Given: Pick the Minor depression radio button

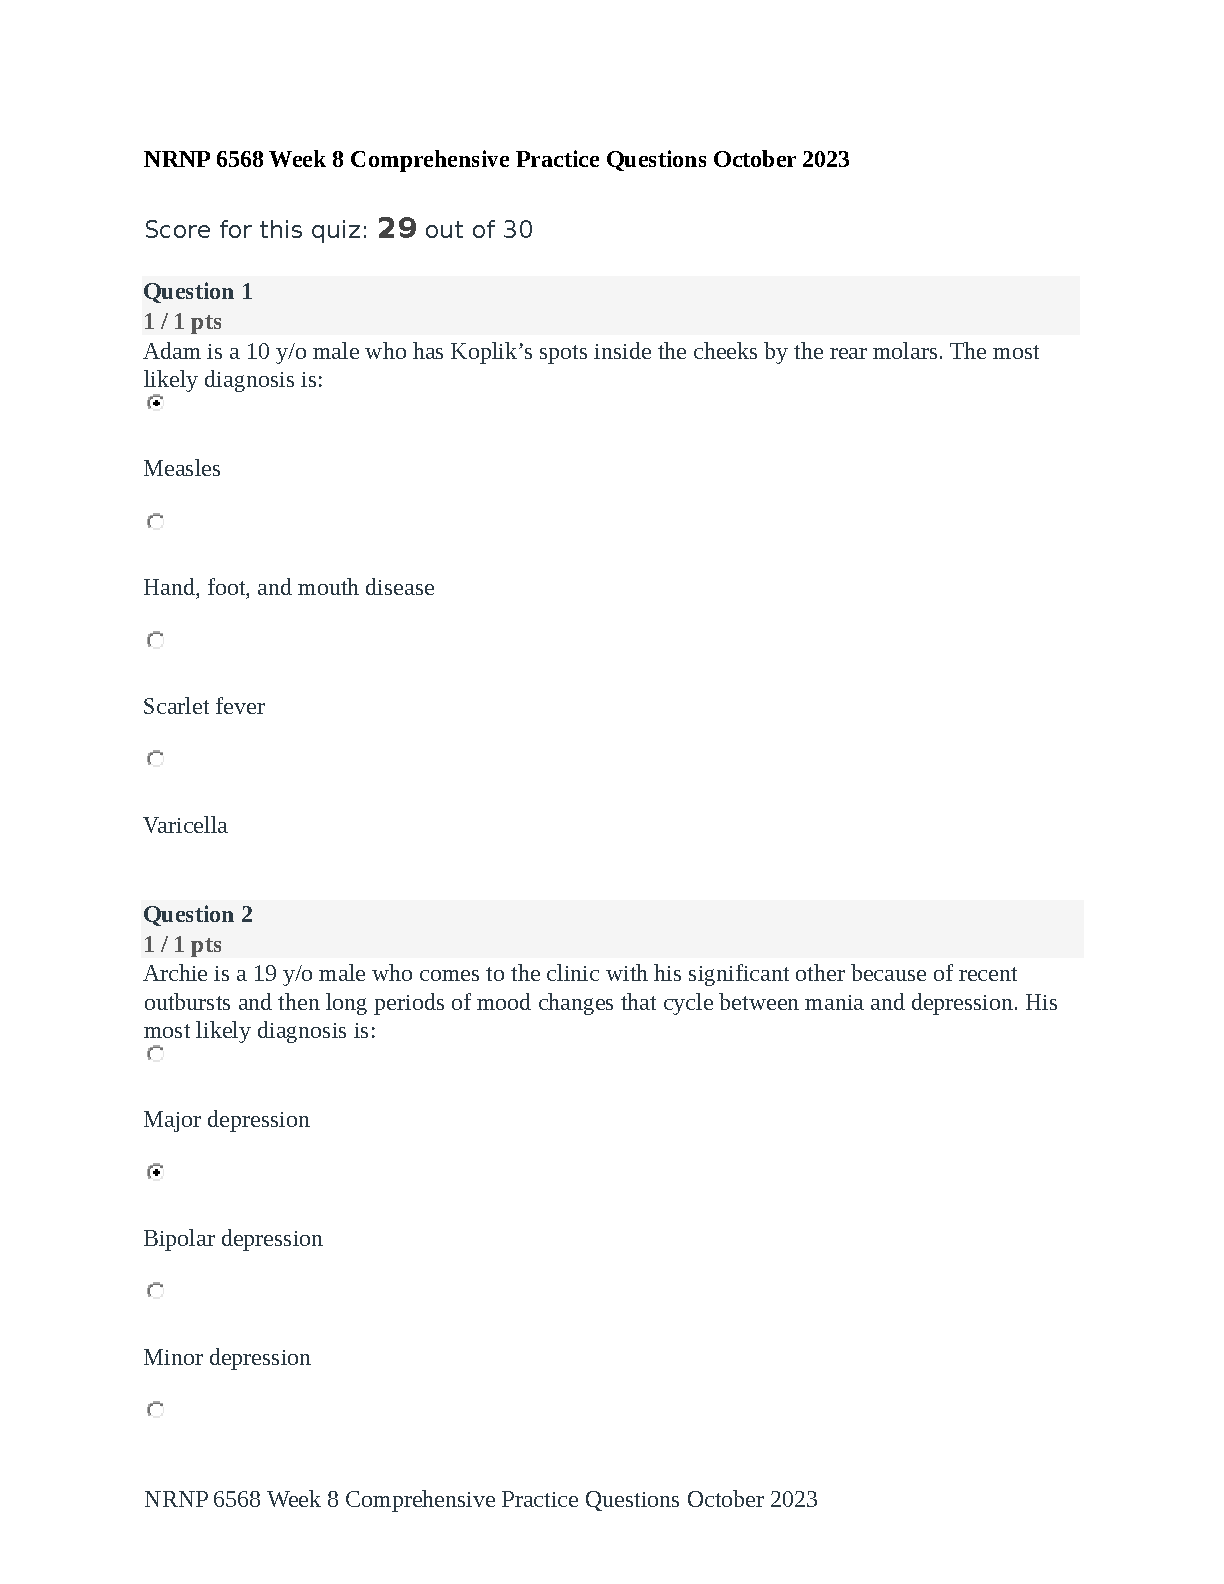Looking at the screenshot, I should point(155,1291).
